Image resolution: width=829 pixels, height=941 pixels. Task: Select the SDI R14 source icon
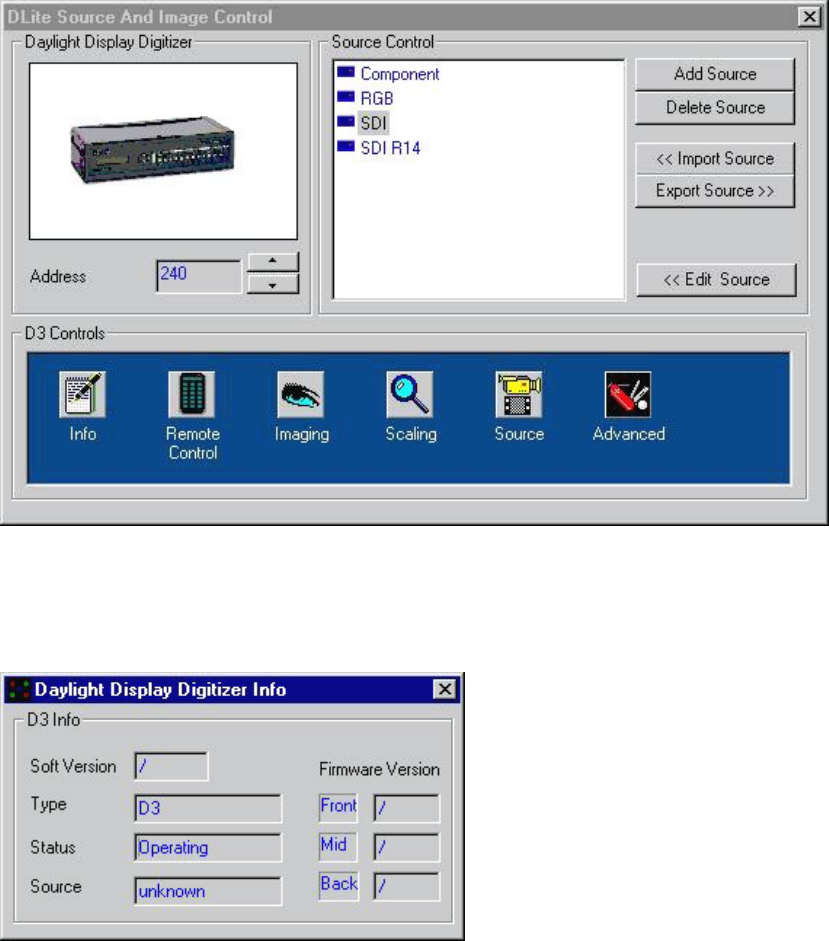click(346, 146)
